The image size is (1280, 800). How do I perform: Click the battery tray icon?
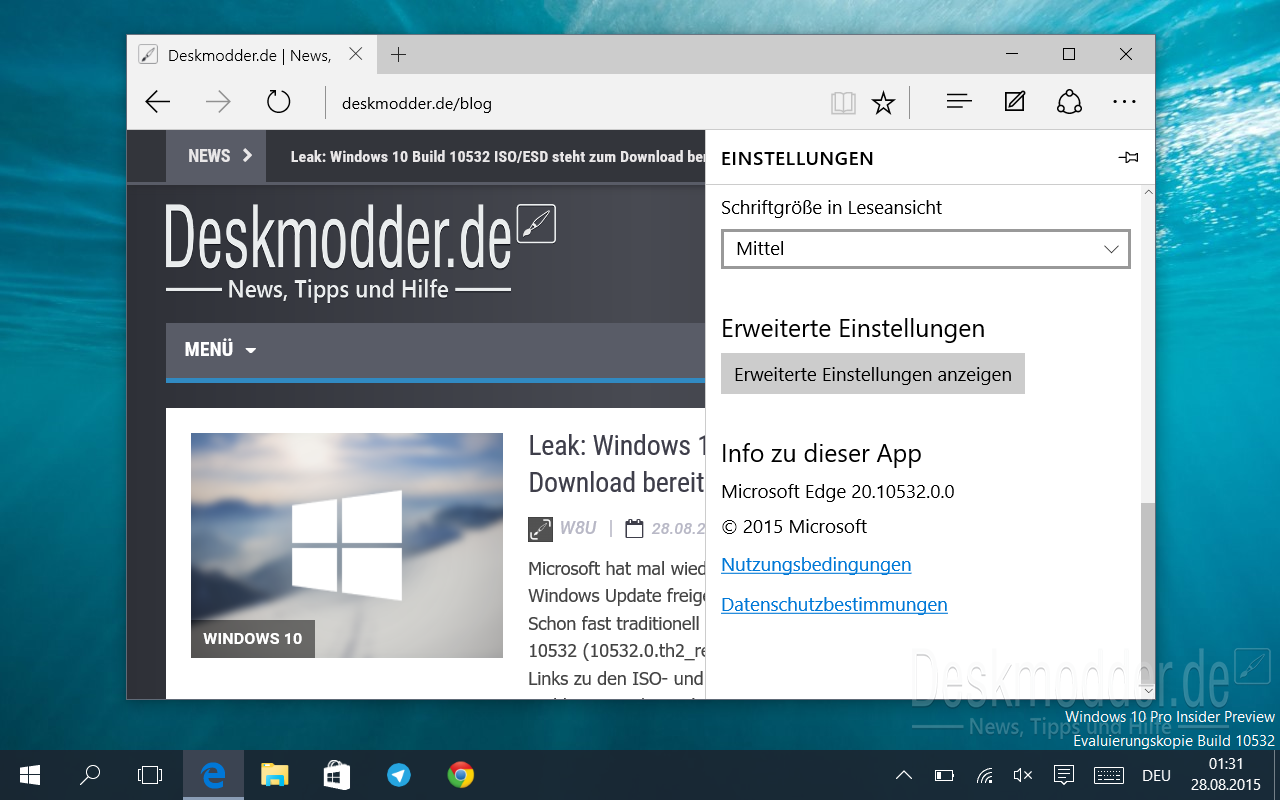pyautogui.click(x=944, y=775)
